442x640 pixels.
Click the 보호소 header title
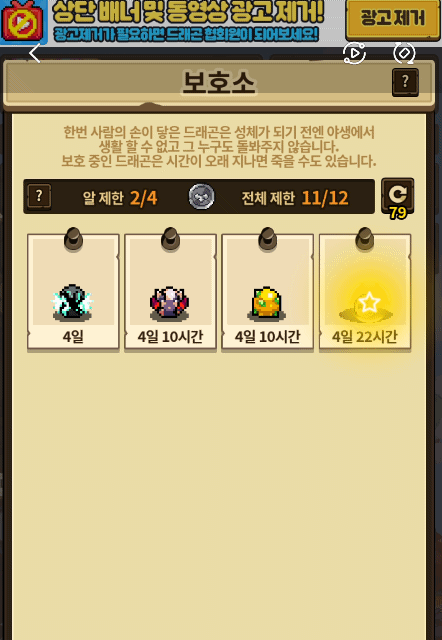point(219,82)
